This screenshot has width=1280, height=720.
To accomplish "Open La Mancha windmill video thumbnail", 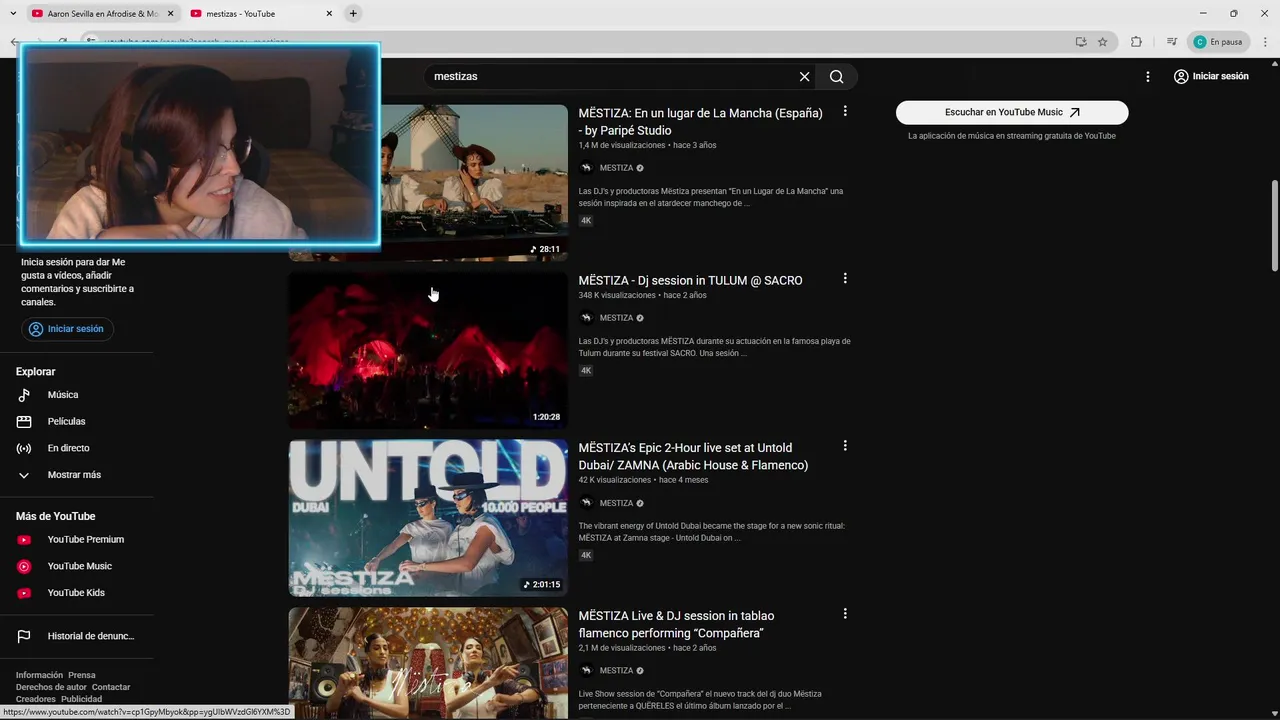I will (x=474, y=183).
